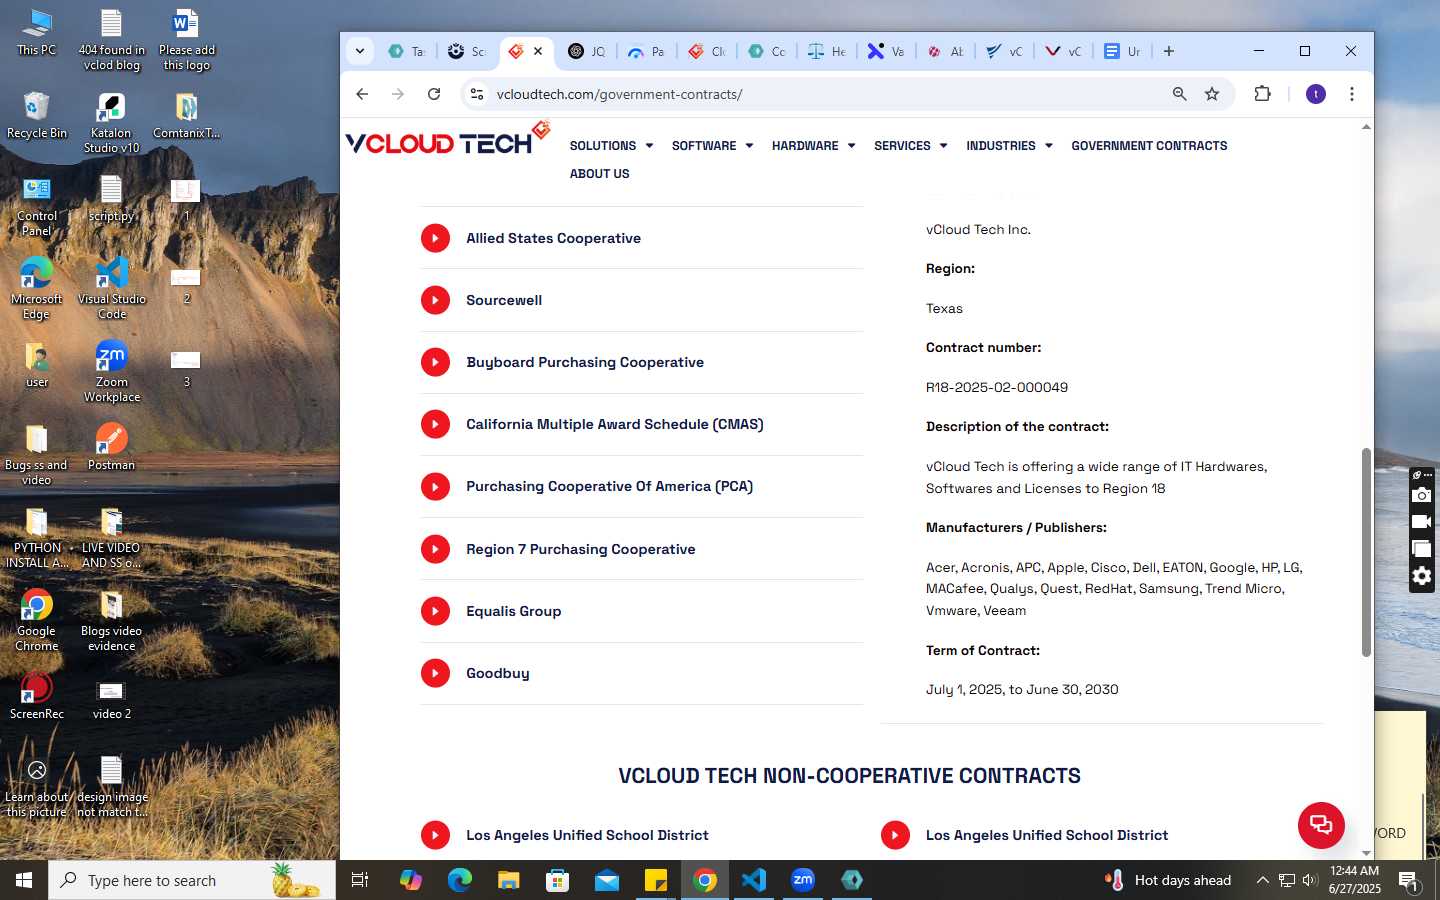1440x900 pixels.
Task: Show hidden system tray icons
Action: (x=1262, y=880)
